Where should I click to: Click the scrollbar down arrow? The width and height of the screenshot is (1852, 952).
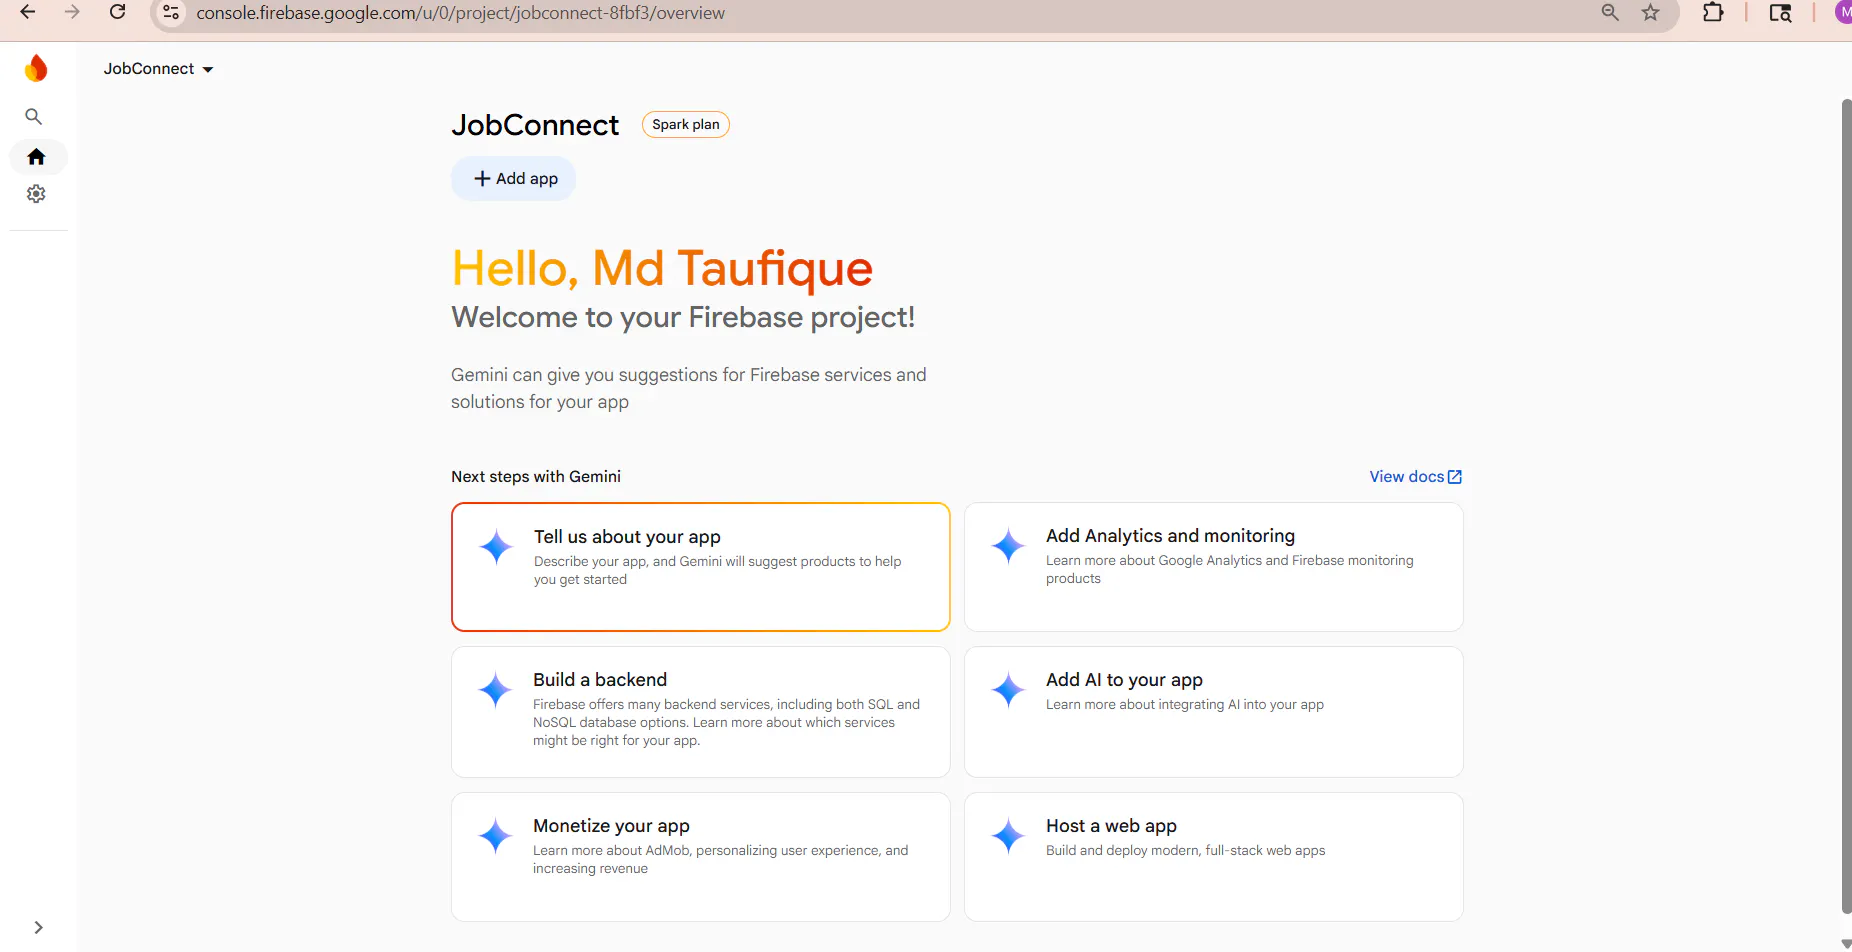(1846, 943)
